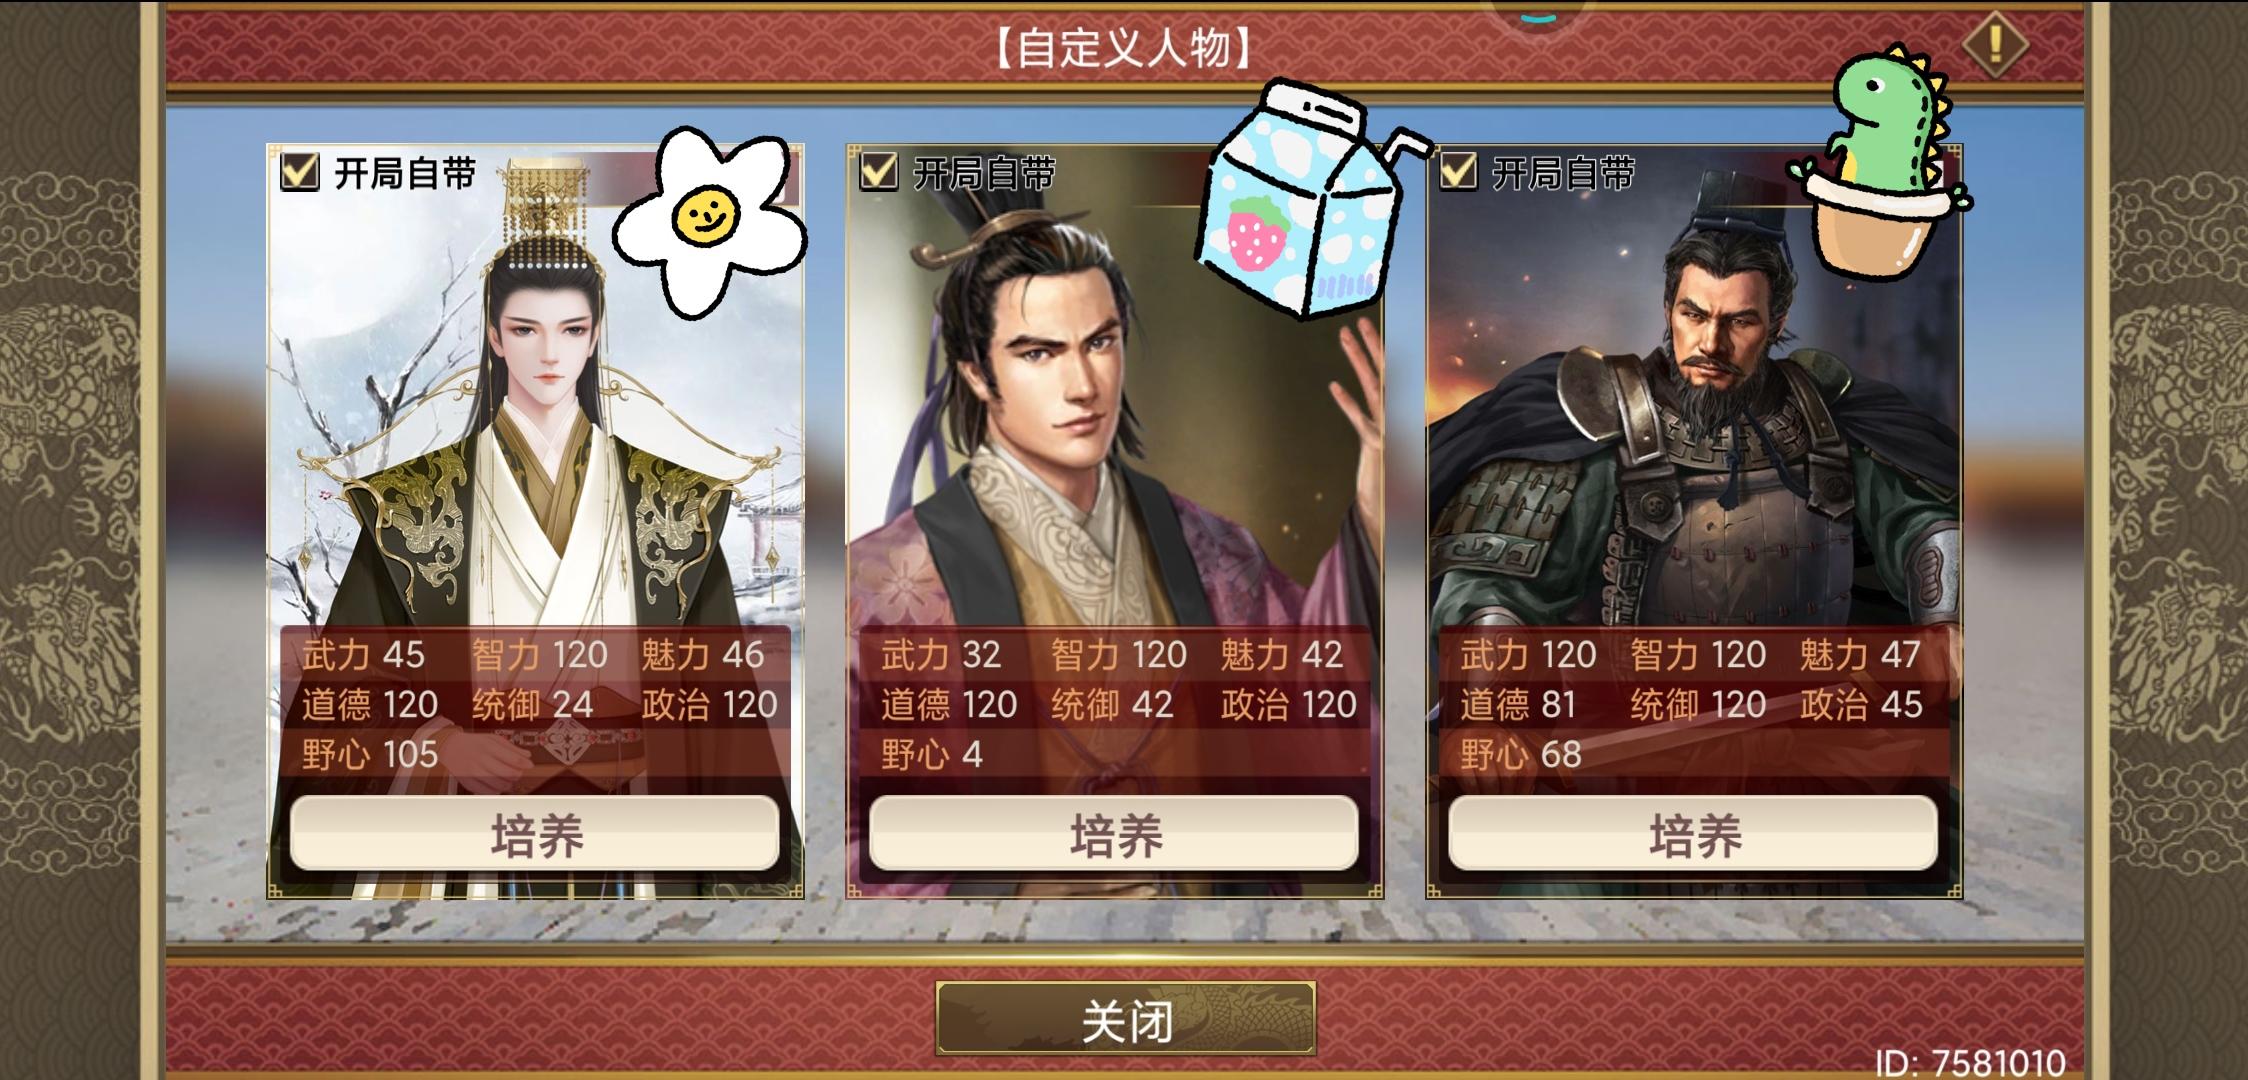Image resolution: width=2248 pixels, height=1080 pixels.
Task: Toggle 开局自带 checkbox on middle card
Action: 878,172
